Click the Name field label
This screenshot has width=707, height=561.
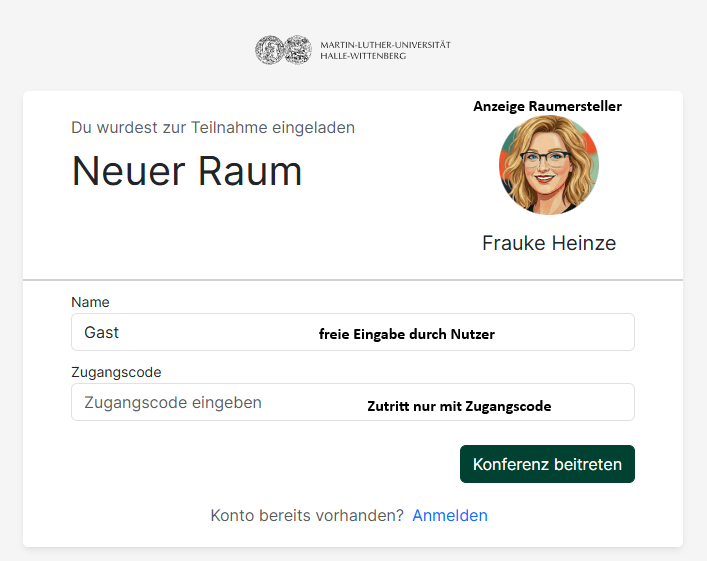point(90,302)
